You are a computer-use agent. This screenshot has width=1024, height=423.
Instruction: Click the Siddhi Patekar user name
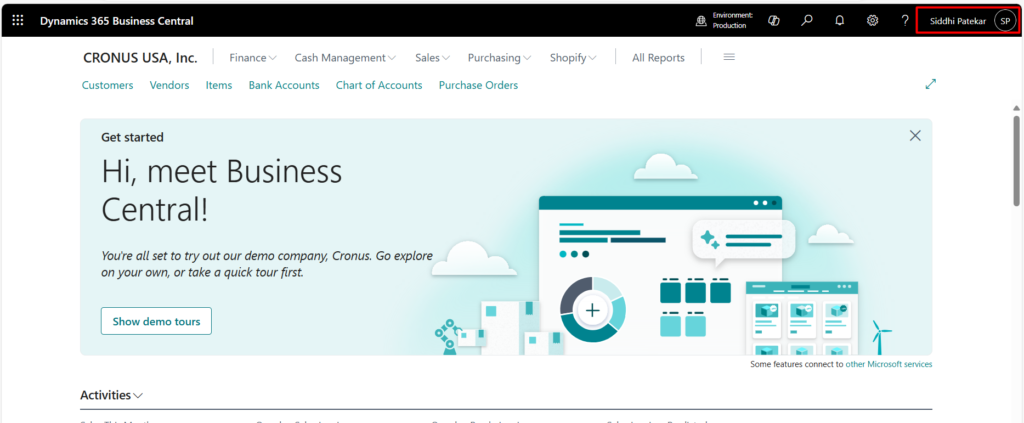point(957,21)
